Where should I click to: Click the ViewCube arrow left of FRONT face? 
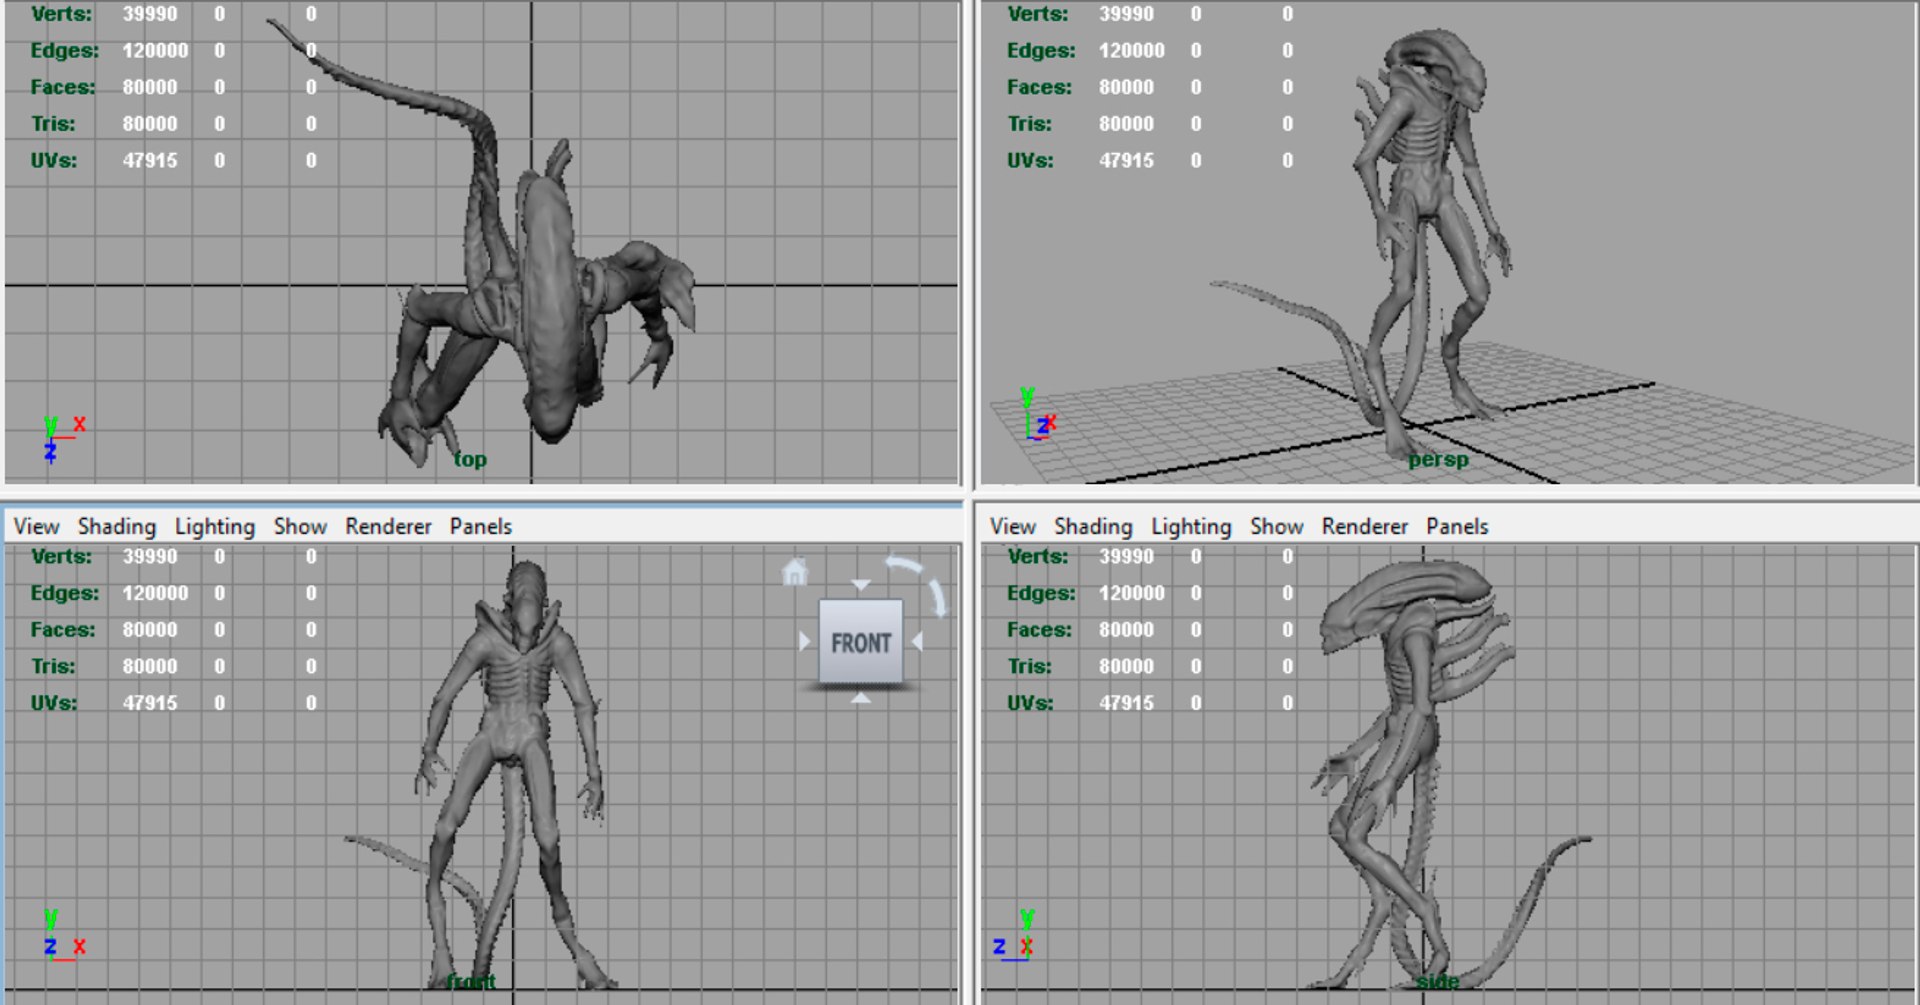coord(805,641)
